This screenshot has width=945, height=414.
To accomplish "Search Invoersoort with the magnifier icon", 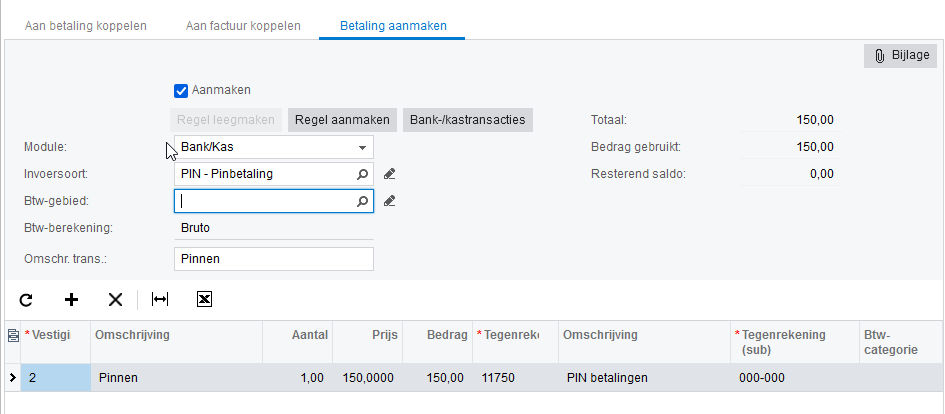I will tap(363, 174).
